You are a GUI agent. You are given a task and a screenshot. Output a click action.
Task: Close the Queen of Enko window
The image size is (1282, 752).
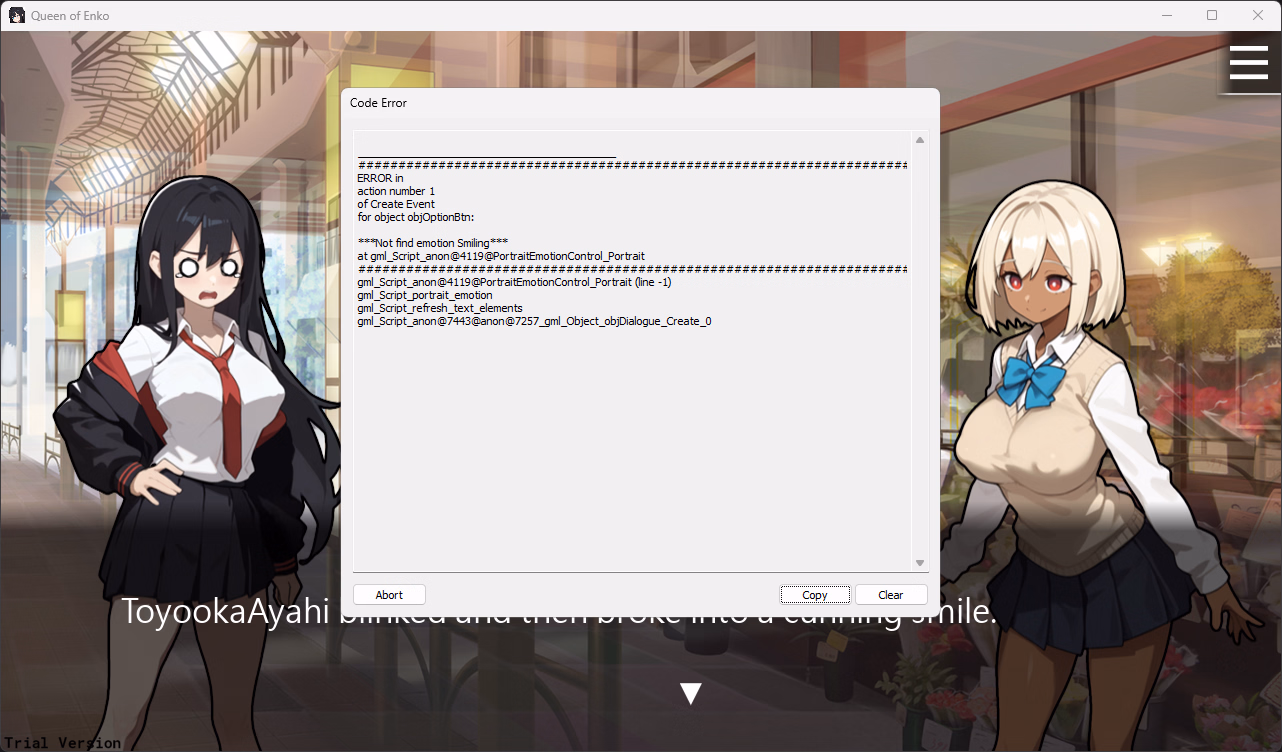point(1258,15)
